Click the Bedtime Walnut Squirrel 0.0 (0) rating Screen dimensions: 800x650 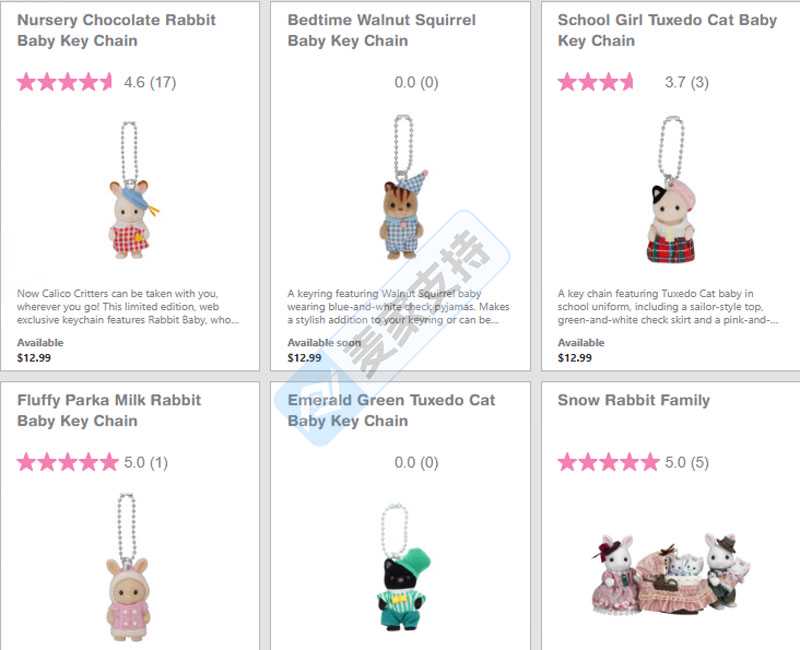click(416, 82)
